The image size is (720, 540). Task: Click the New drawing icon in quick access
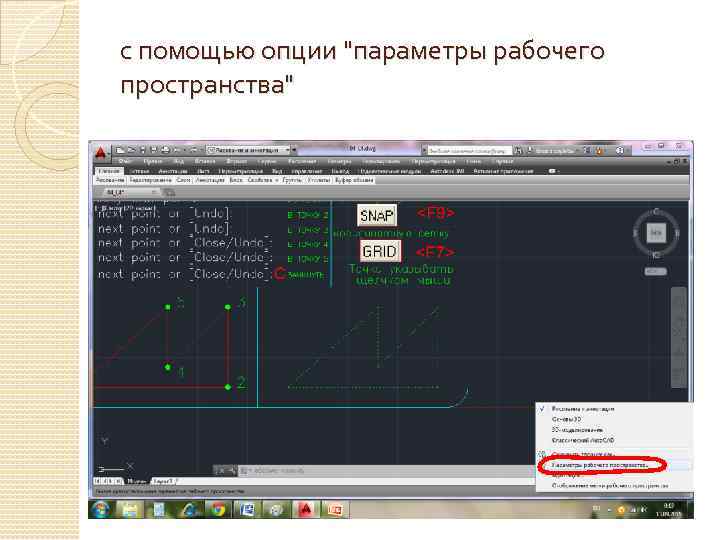click(x=120, y=150)
